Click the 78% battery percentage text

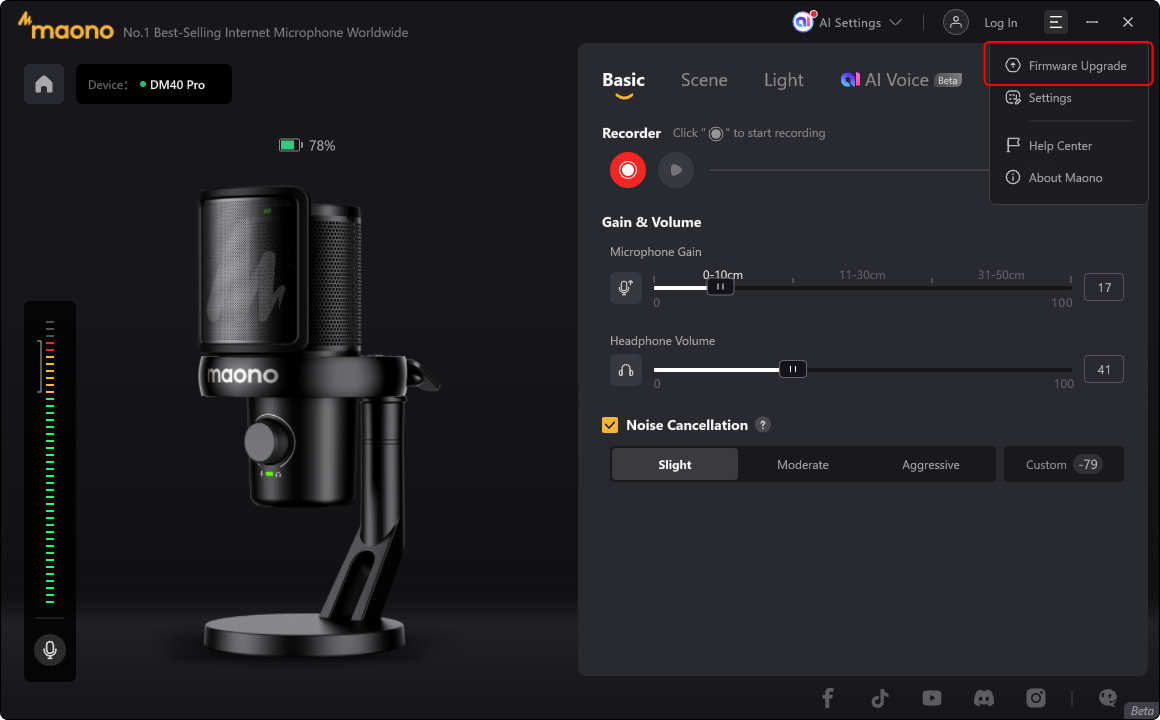pyautogui.click(x=322, y=146)
